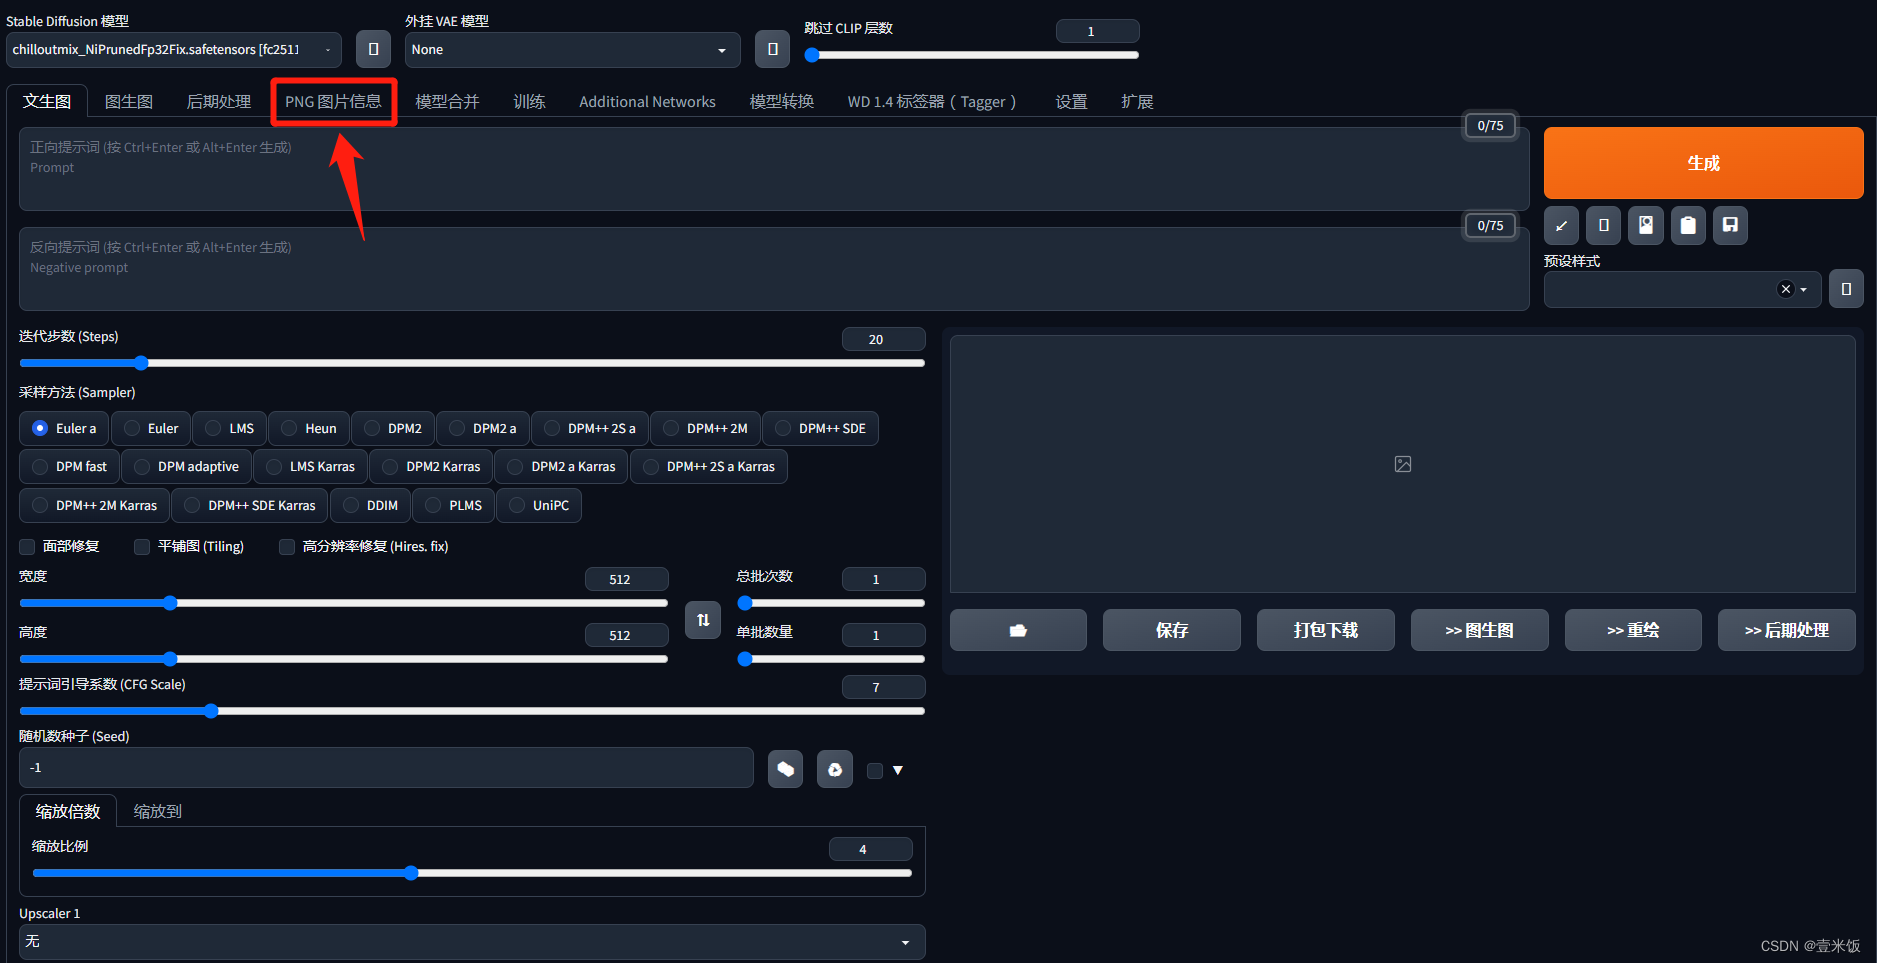Click clipboard icon to apply preset style
The image size is (1877, 963).
(1688, 225)
